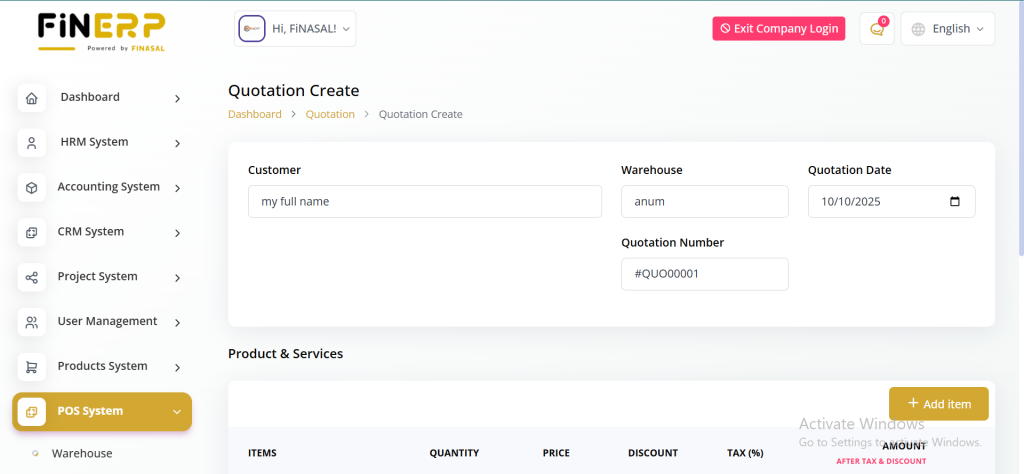
Task: Open the chat notifications bell icon
Action: (877, 29)
